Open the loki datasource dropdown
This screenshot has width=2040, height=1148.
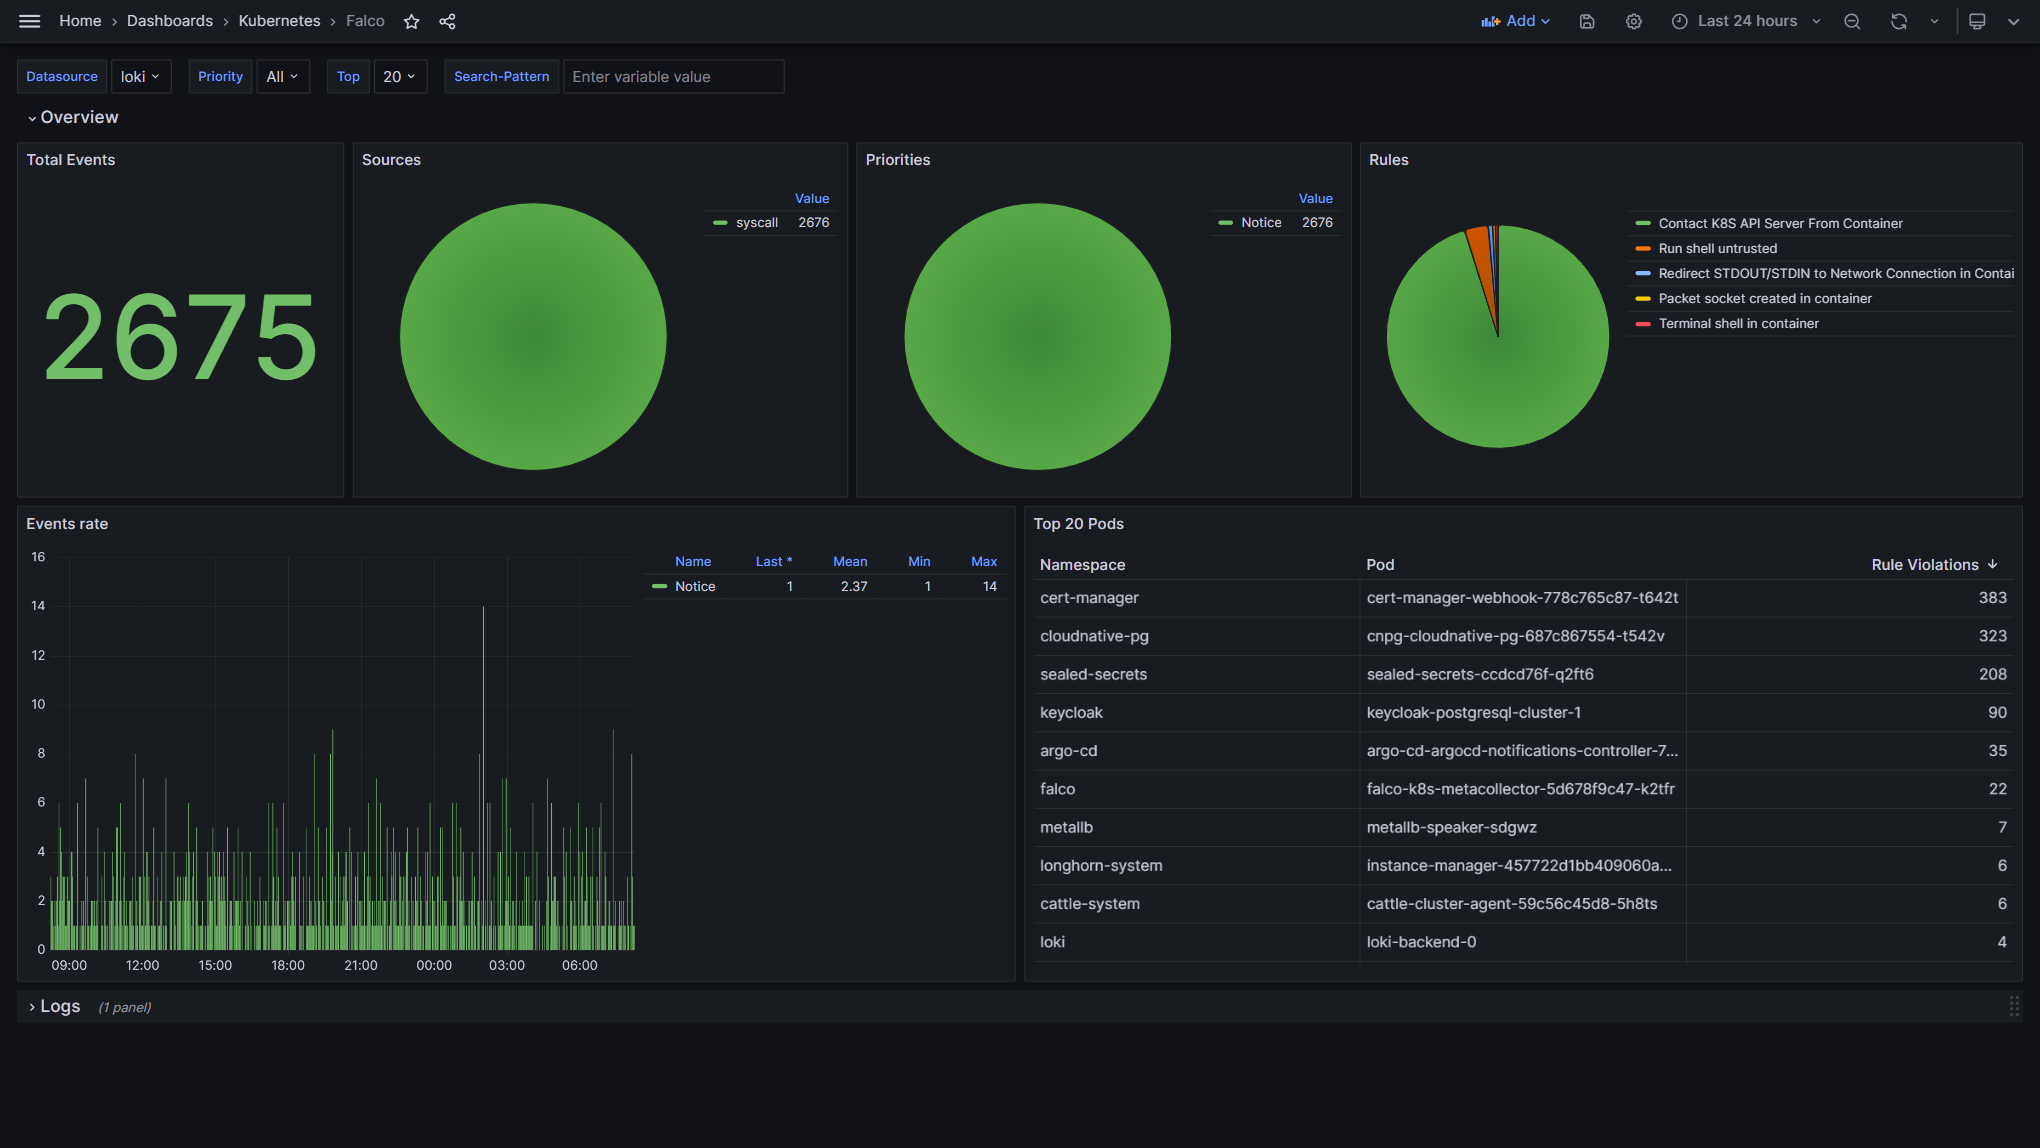tap(140, 77)
